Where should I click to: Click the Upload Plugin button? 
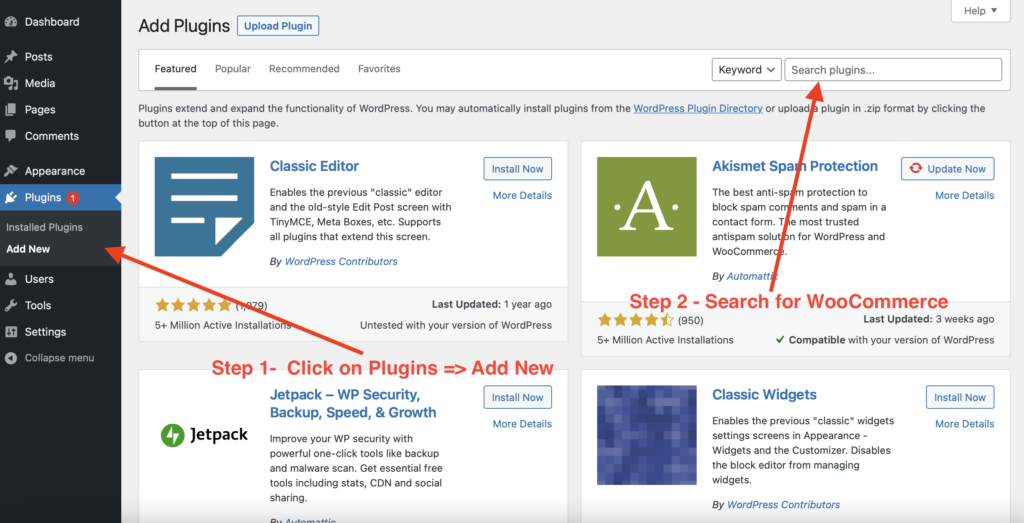click(278, 25)
